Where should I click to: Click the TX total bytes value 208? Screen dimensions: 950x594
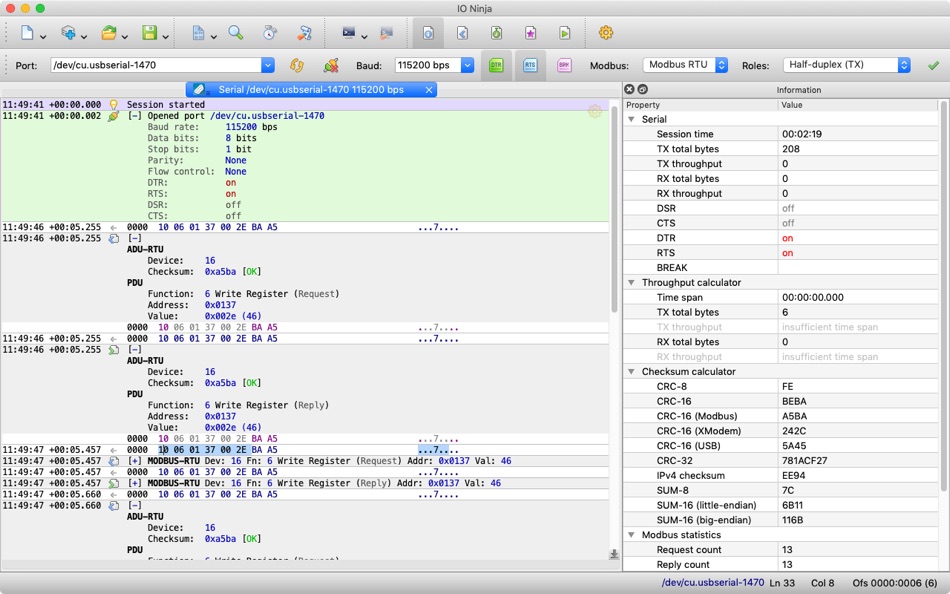(x=791, y=149)
